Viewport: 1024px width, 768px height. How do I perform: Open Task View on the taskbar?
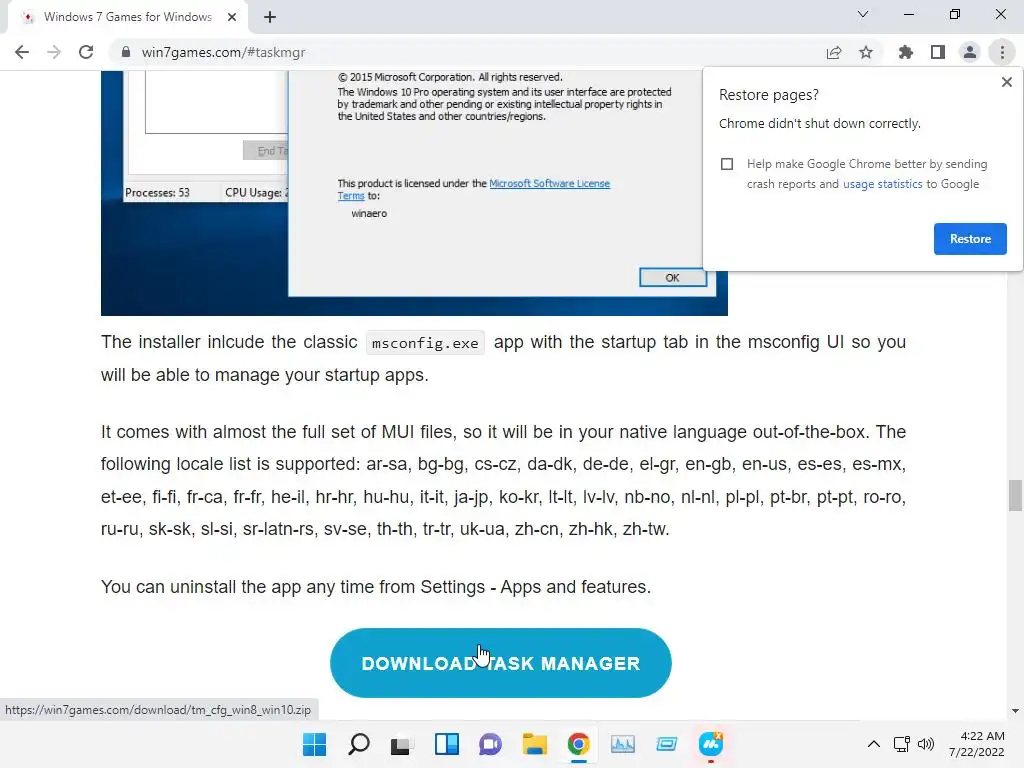tap(402, 744)
